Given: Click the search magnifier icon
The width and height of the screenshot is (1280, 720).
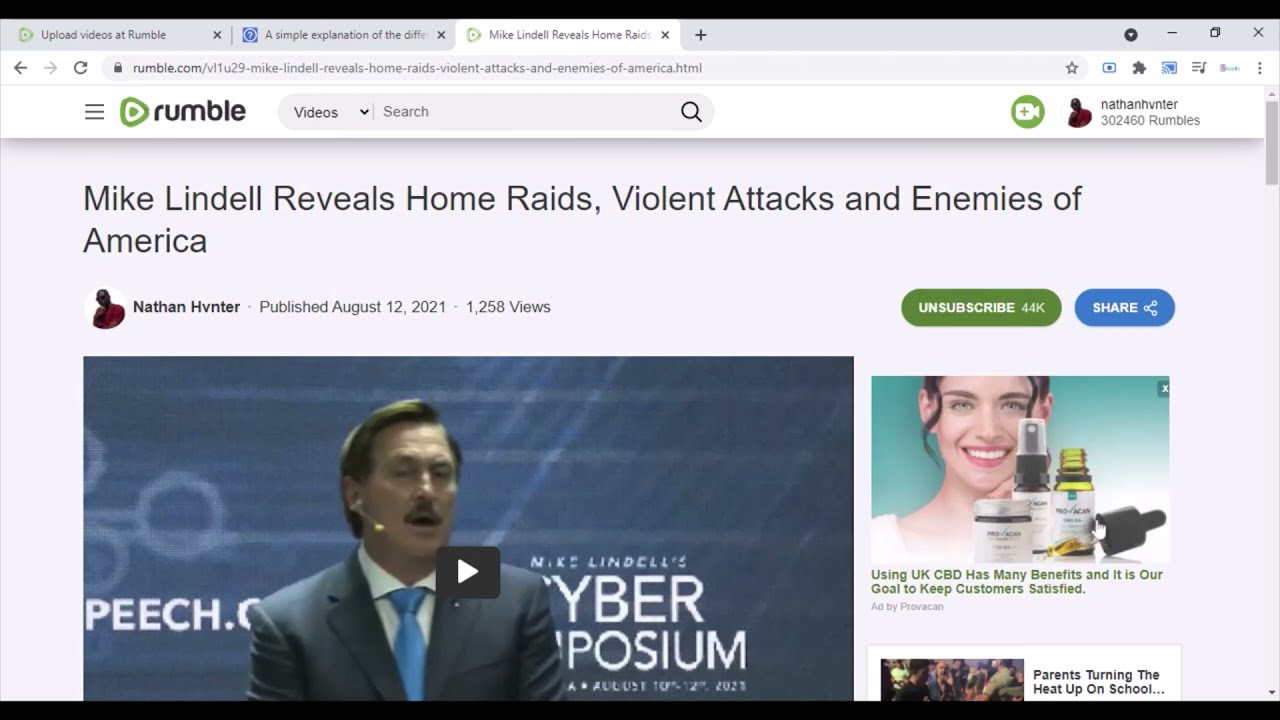Looking at the screenshot, I should [691, 112].
